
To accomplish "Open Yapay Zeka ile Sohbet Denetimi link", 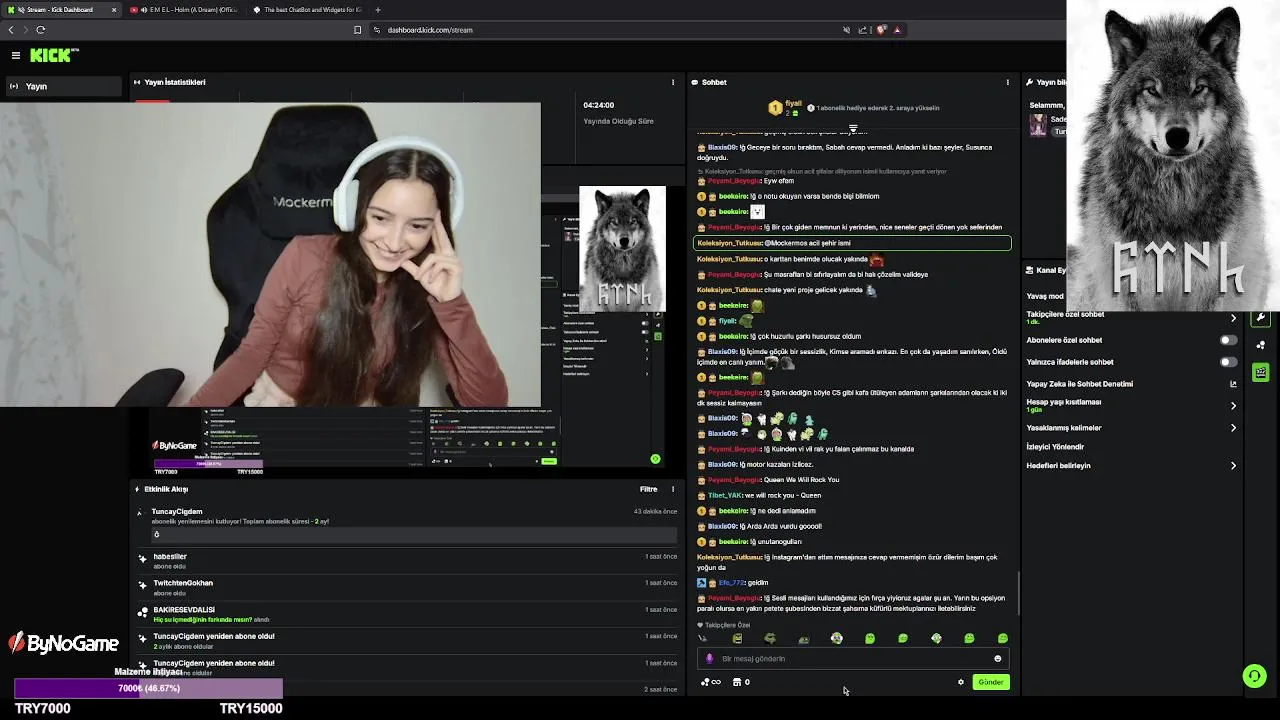I will [x=1132, y=384].
